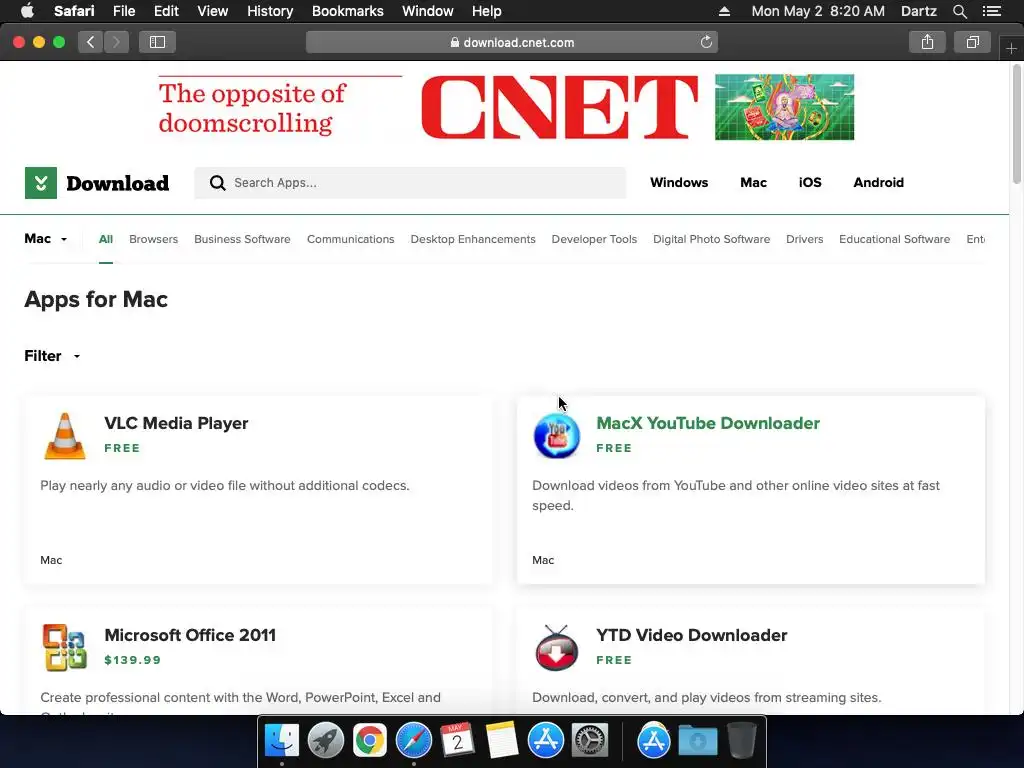This screenshot has height=768, width=1024.
Task: Select the Drivers category
Action: tap(805, 239)
